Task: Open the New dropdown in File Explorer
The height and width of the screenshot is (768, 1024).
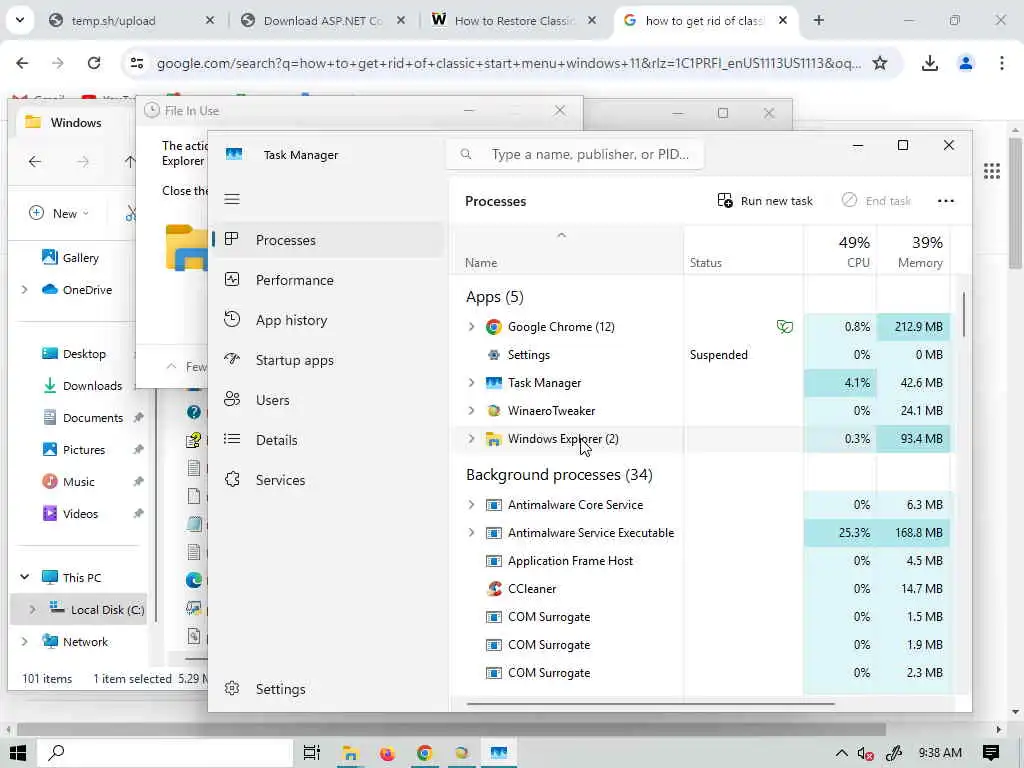Action: pos(59,213)
